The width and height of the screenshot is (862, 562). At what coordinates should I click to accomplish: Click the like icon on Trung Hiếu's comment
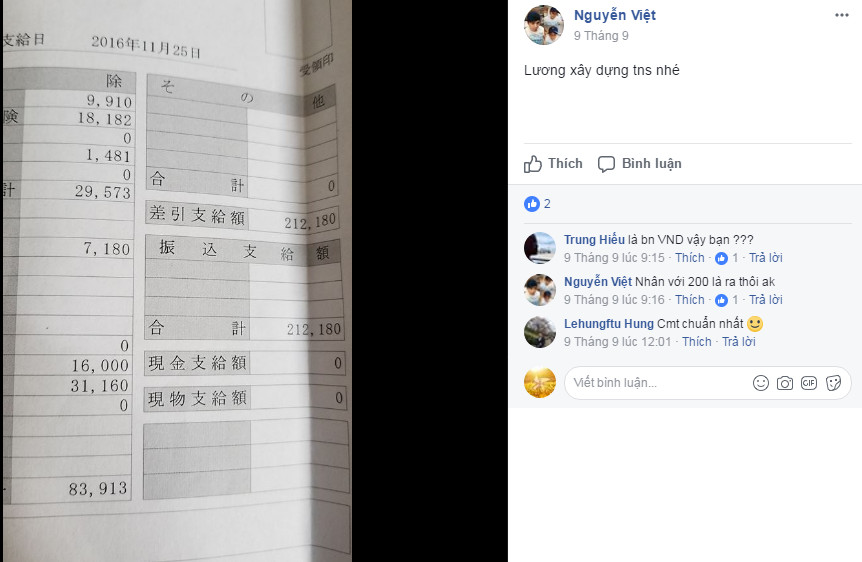(721, 258)
